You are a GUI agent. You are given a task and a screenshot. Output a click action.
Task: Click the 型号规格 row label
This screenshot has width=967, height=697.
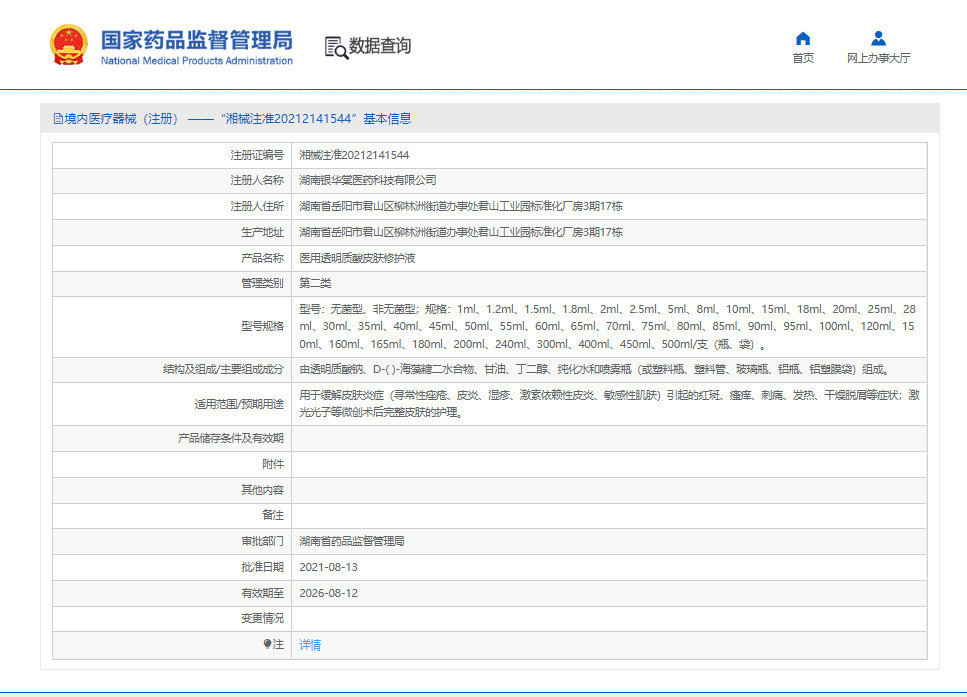pyautogui.click(x=262, y=326)
